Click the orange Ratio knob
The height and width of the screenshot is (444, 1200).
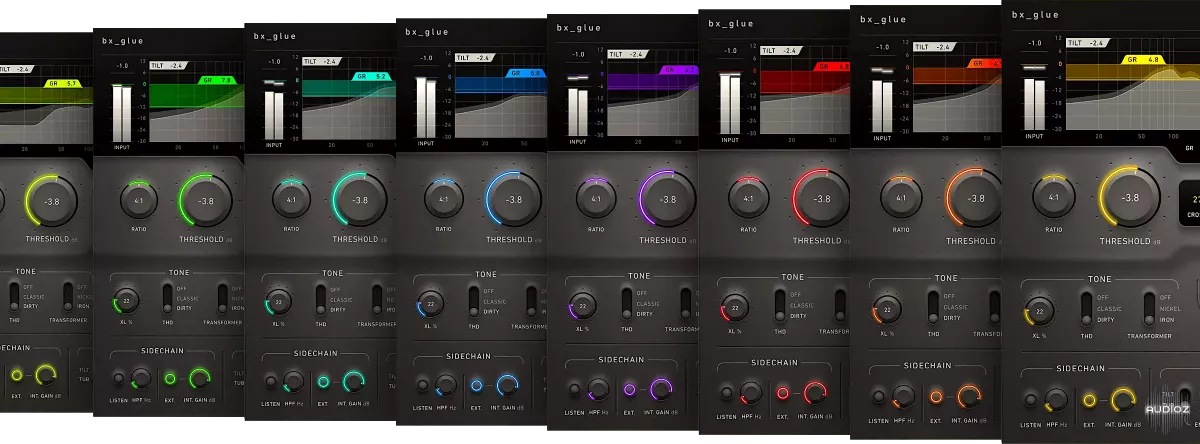click(901, 198)
